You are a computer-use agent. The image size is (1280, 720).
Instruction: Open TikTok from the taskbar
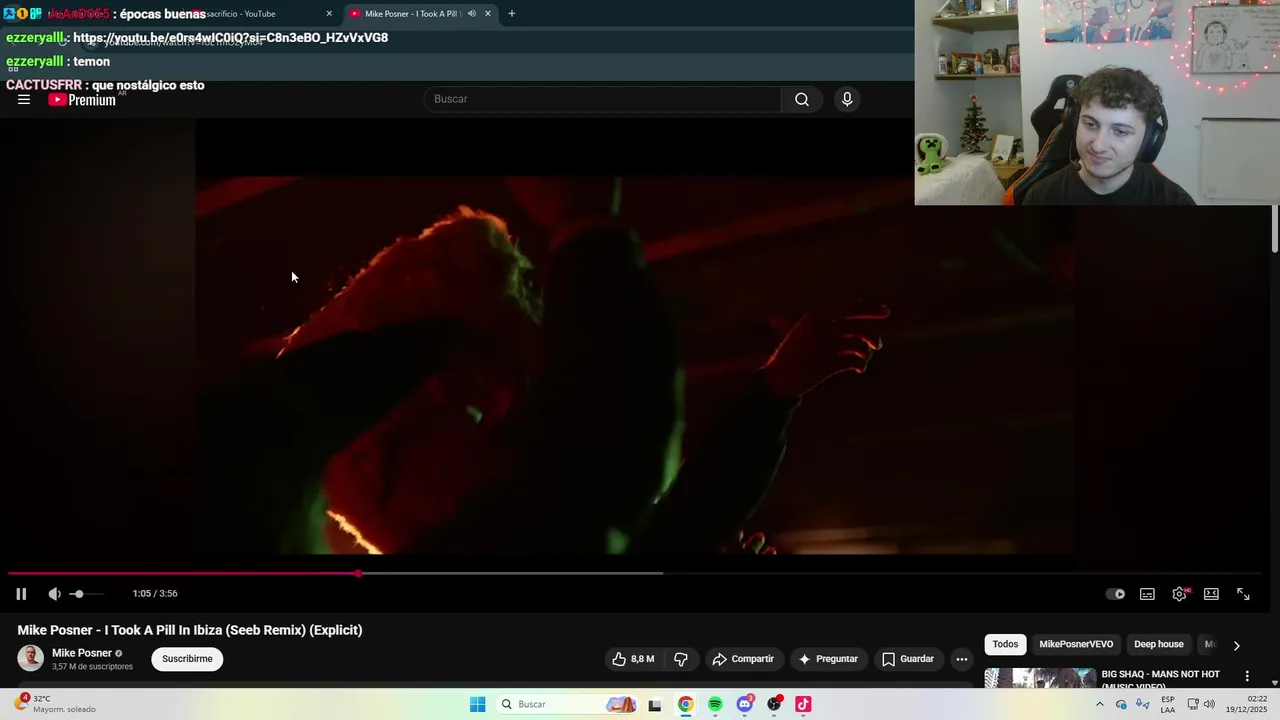pos(803,704)
